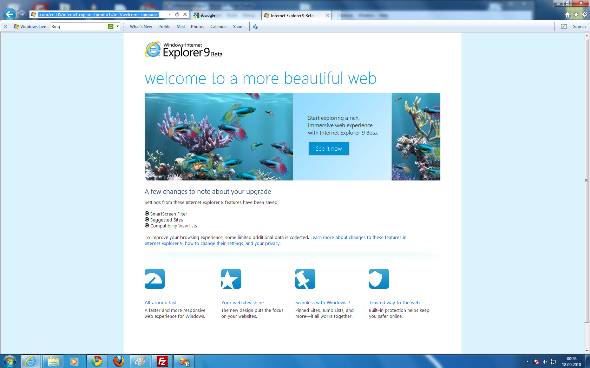590x368 pixels.
Task: Click the translate icon in Live toolbar
Action: 255,27
